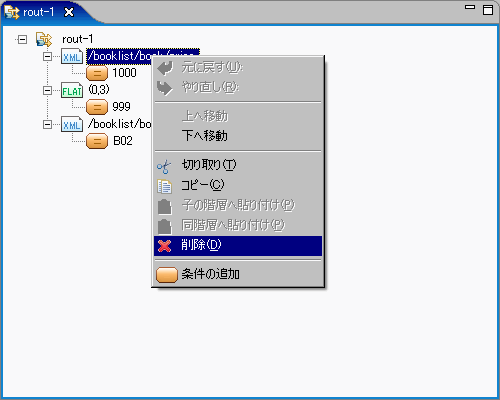This screenshot has height=400, width=500.
Task: Choose 下へ移動 move down entry
Action: [238, 136]
